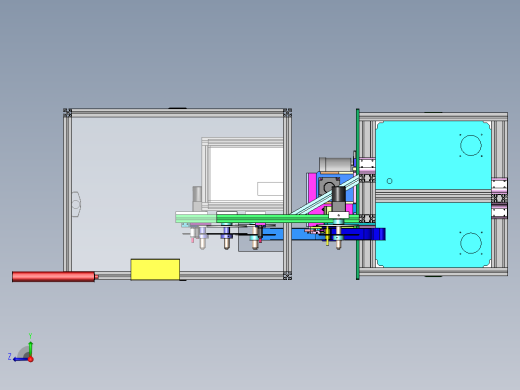Select the gray motor cylinder above the magenta plate
520x390 pixels.
point(335,164)
